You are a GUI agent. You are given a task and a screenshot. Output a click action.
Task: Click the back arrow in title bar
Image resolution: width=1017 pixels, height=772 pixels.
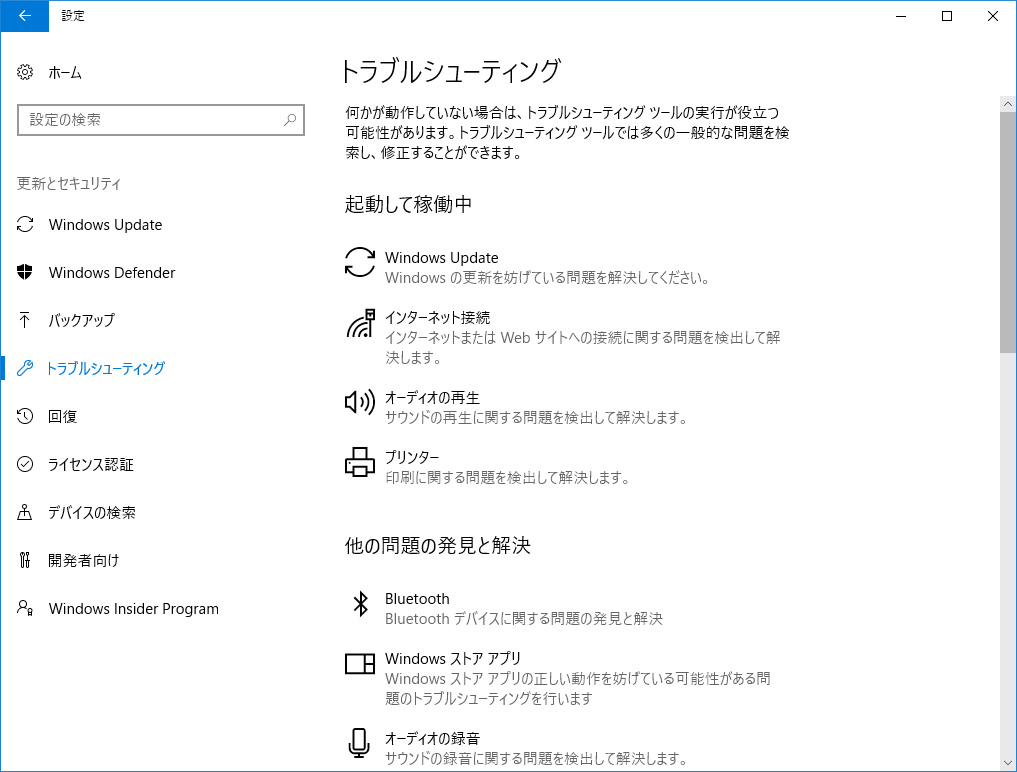pos(25,15)
